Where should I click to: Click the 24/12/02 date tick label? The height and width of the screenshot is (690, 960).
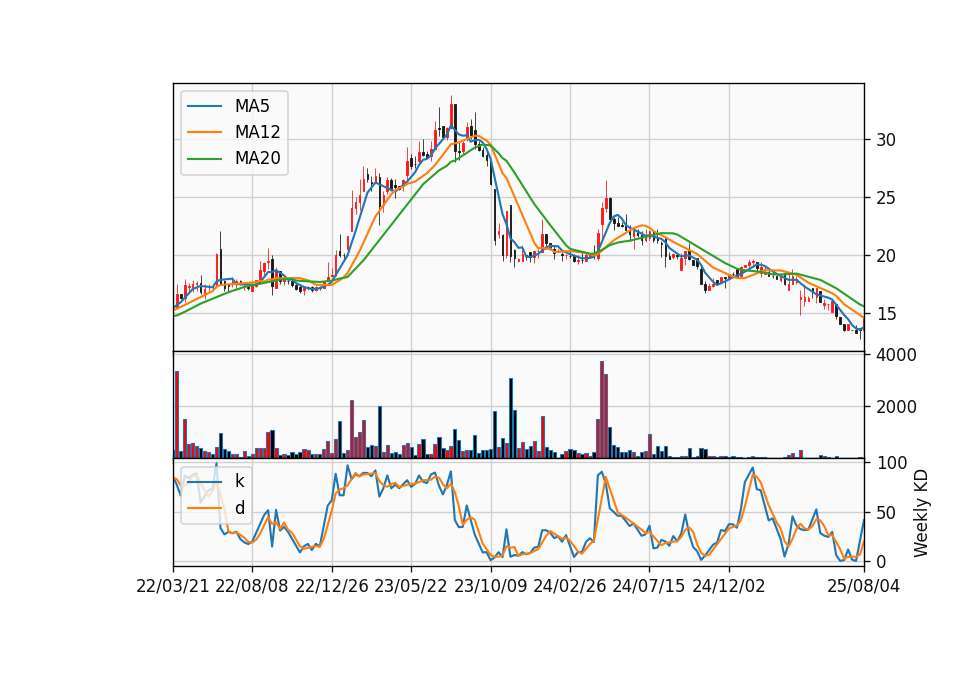point(729,586)
